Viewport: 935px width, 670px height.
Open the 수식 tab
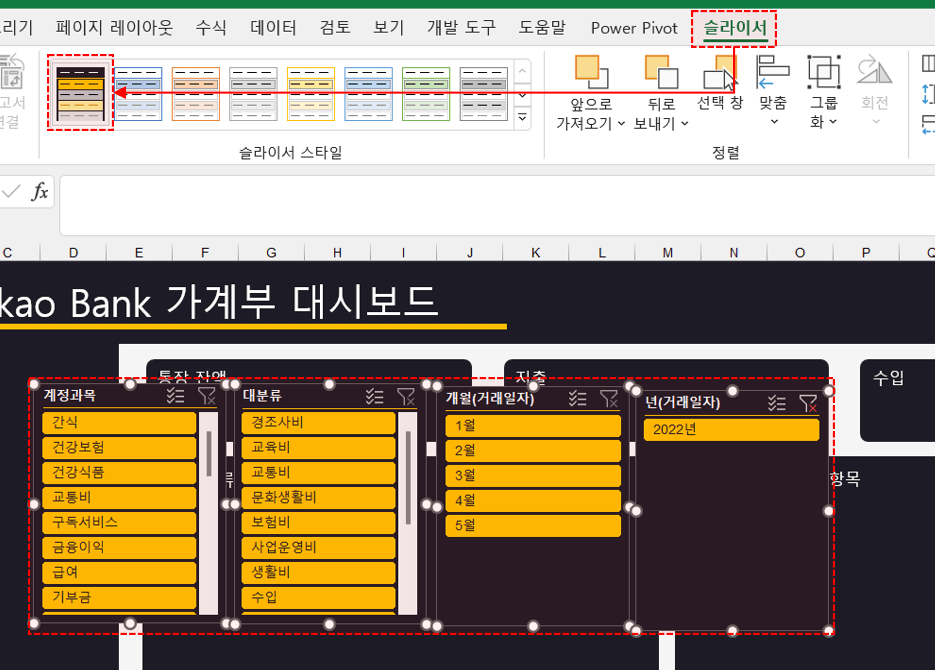(210, 27)
